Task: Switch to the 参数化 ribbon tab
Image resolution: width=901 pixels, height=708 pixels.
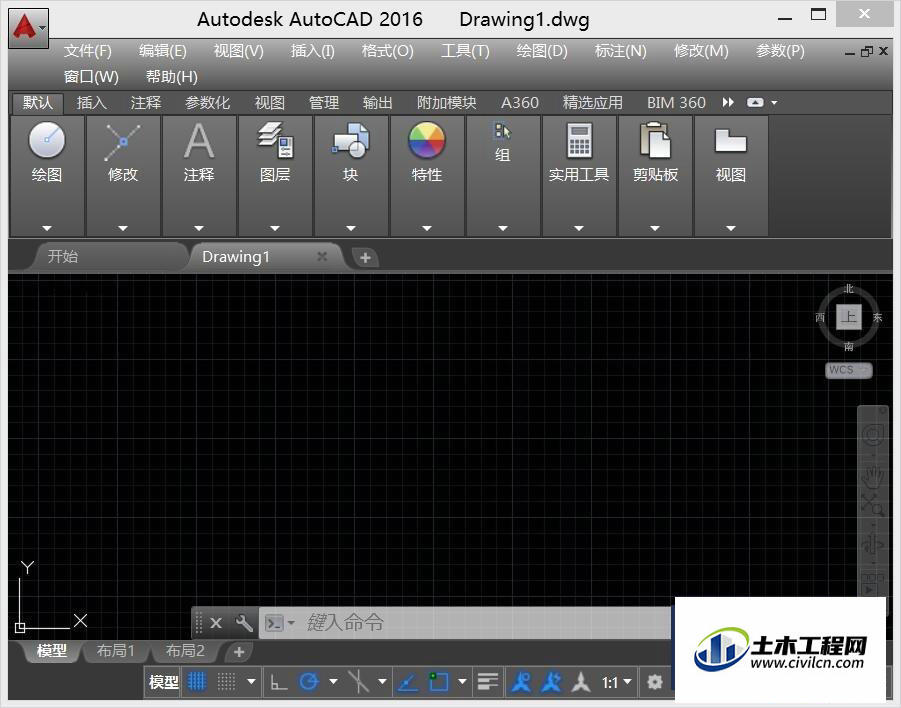Action: click(x=207, y=103)
